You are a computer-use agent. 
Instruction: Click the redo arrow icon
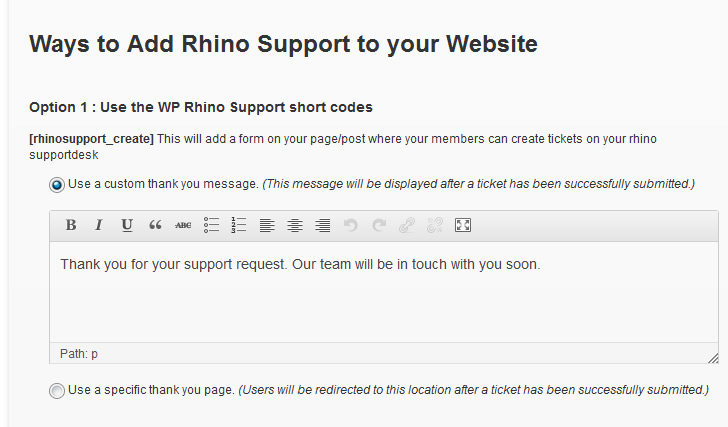[379, 225]
